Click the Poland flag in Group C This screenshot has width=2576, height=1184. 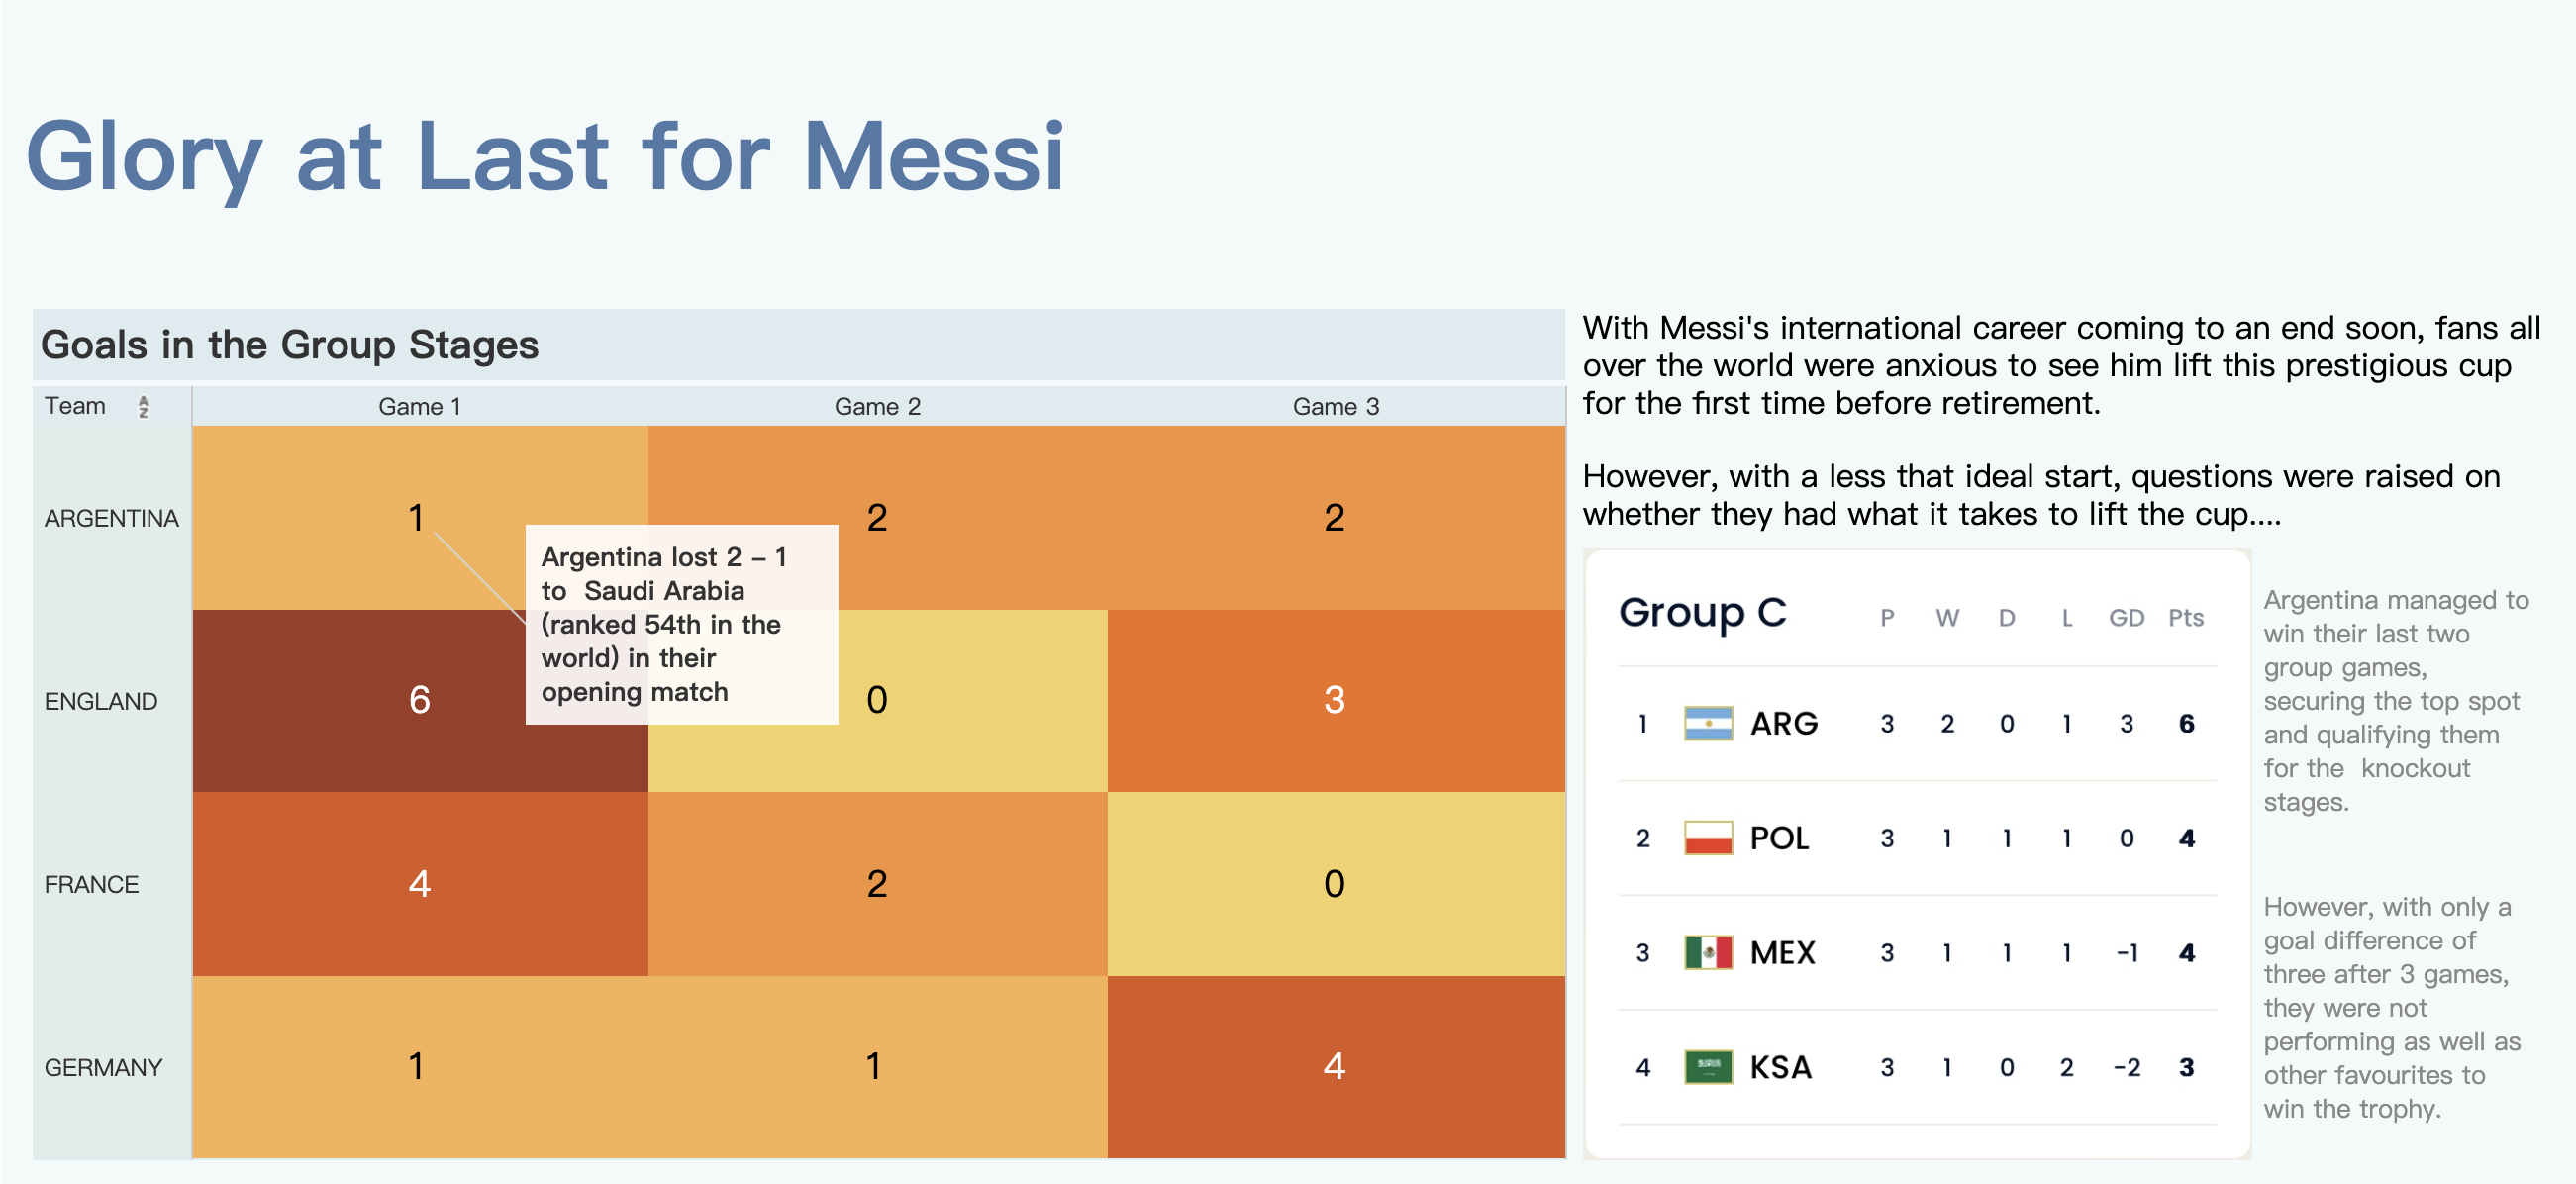pos(1708,838)
